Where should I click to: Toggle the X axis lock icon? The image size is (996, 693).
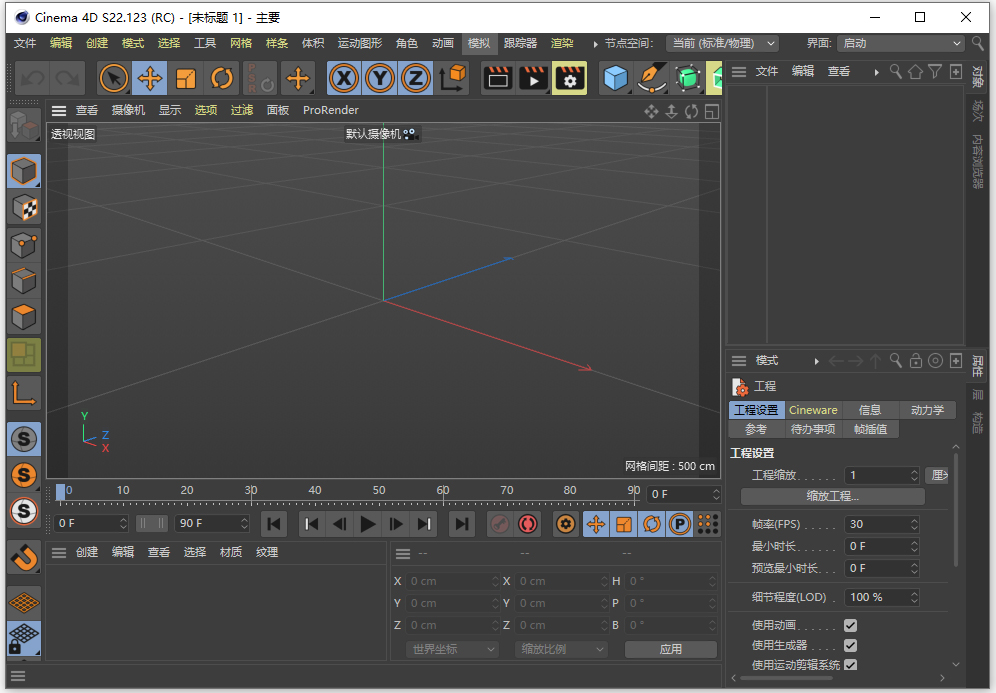coord(344,78)
